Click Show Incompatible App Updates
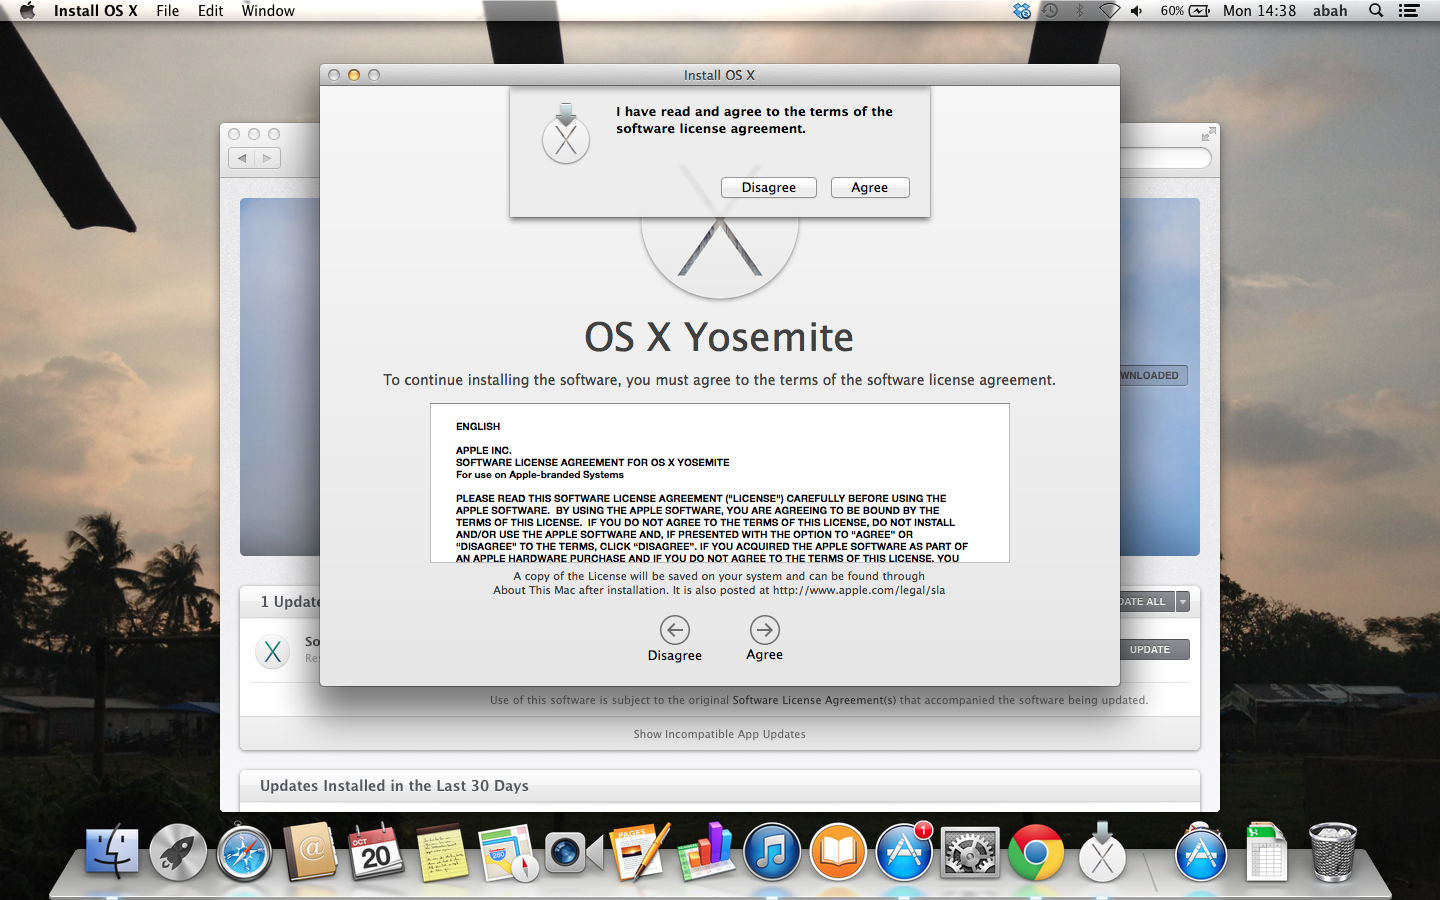 pyautogui.click(x=719, y=734)
